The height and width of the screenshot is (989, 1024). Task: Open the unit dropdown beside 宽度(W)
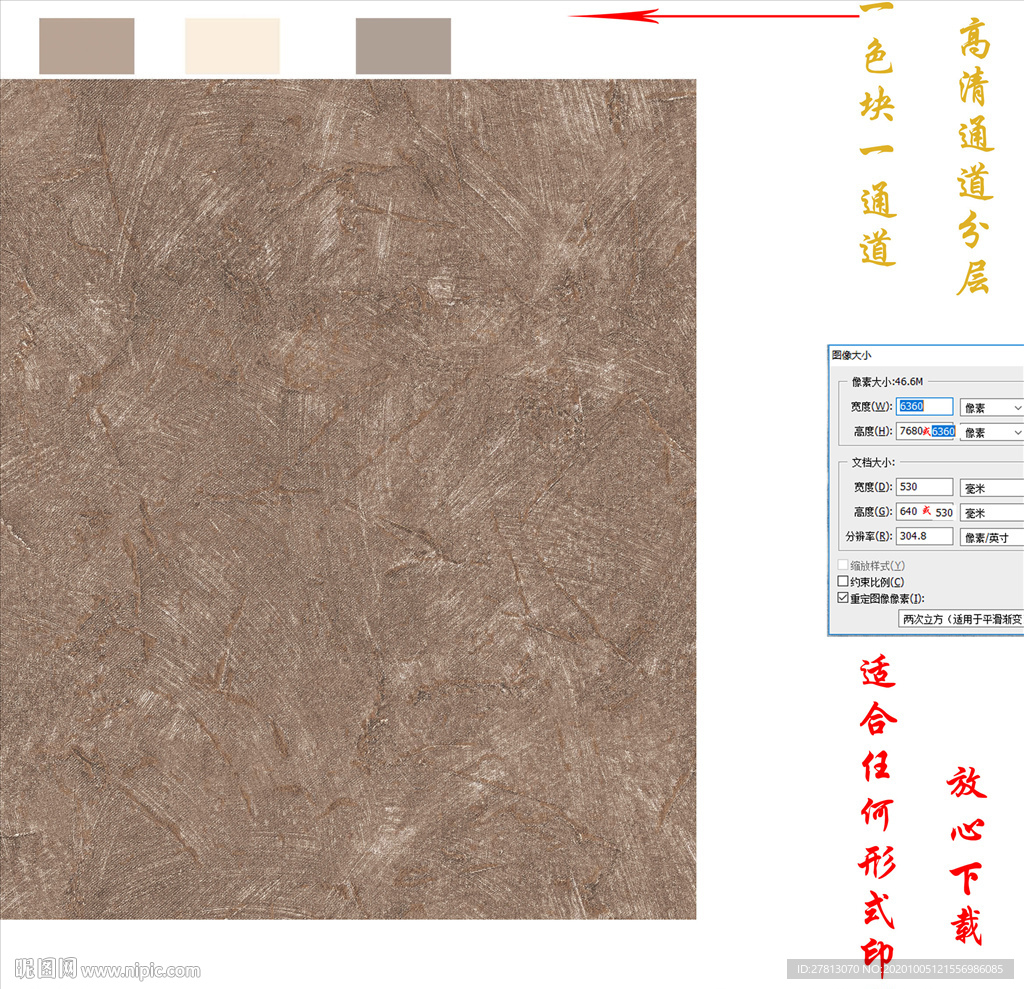[991, 408]
